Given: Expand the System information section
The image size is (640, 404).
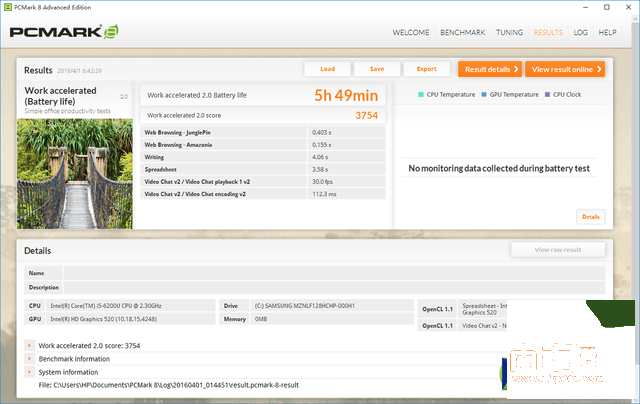Looking at the screenshot, I should coord(29,372).
